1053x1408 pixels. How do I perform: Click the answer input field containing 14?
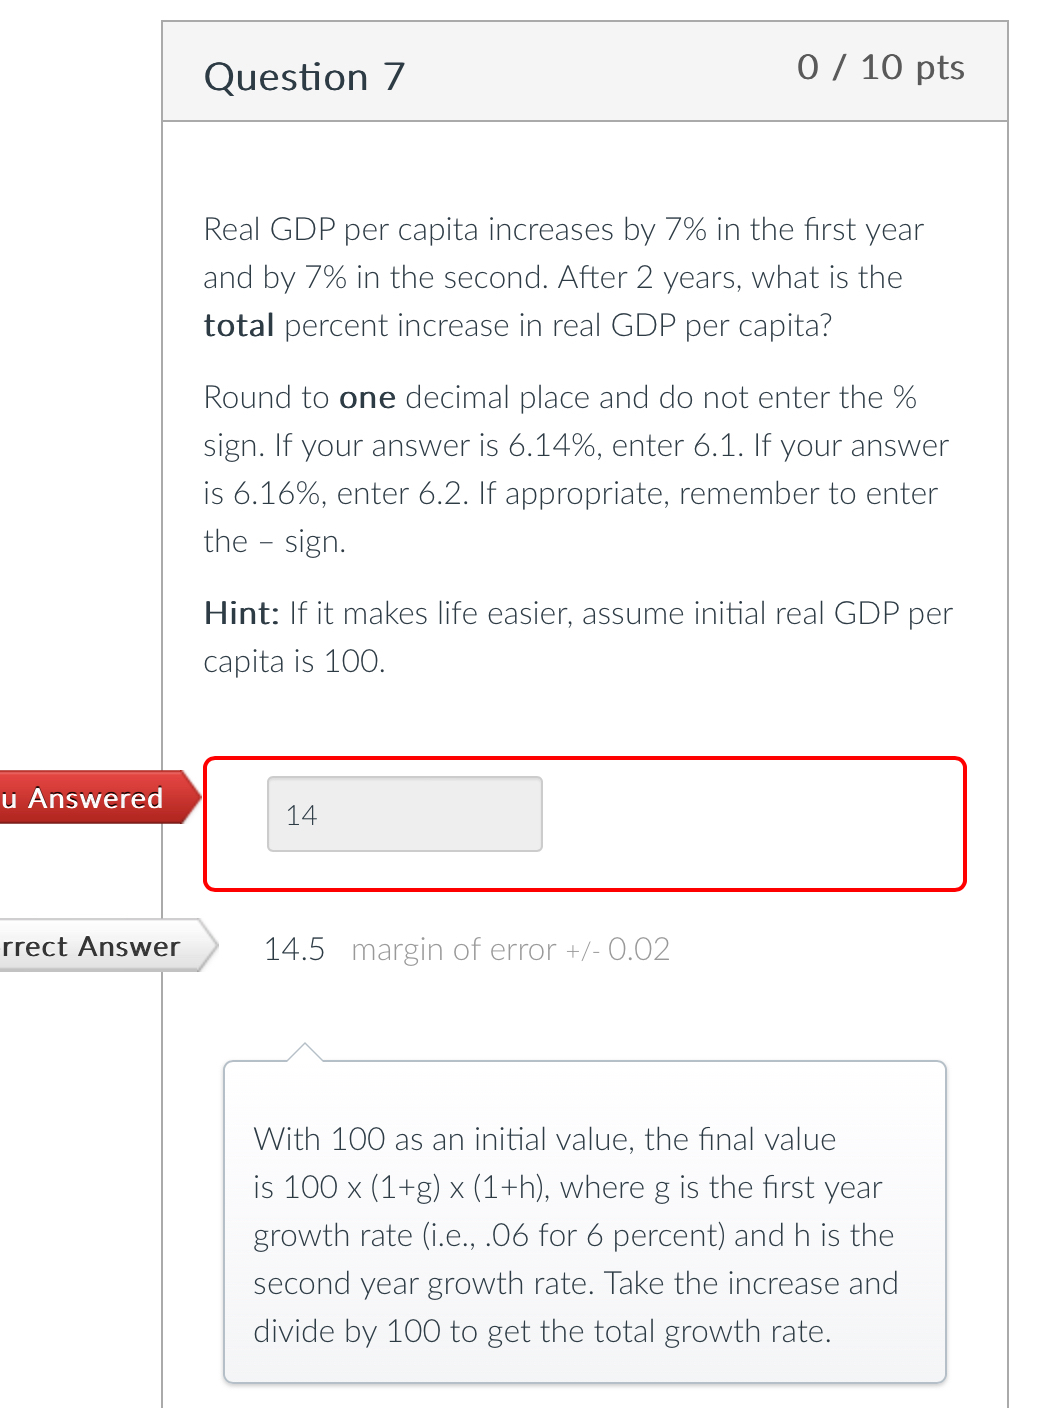click(x=404, y=814)
